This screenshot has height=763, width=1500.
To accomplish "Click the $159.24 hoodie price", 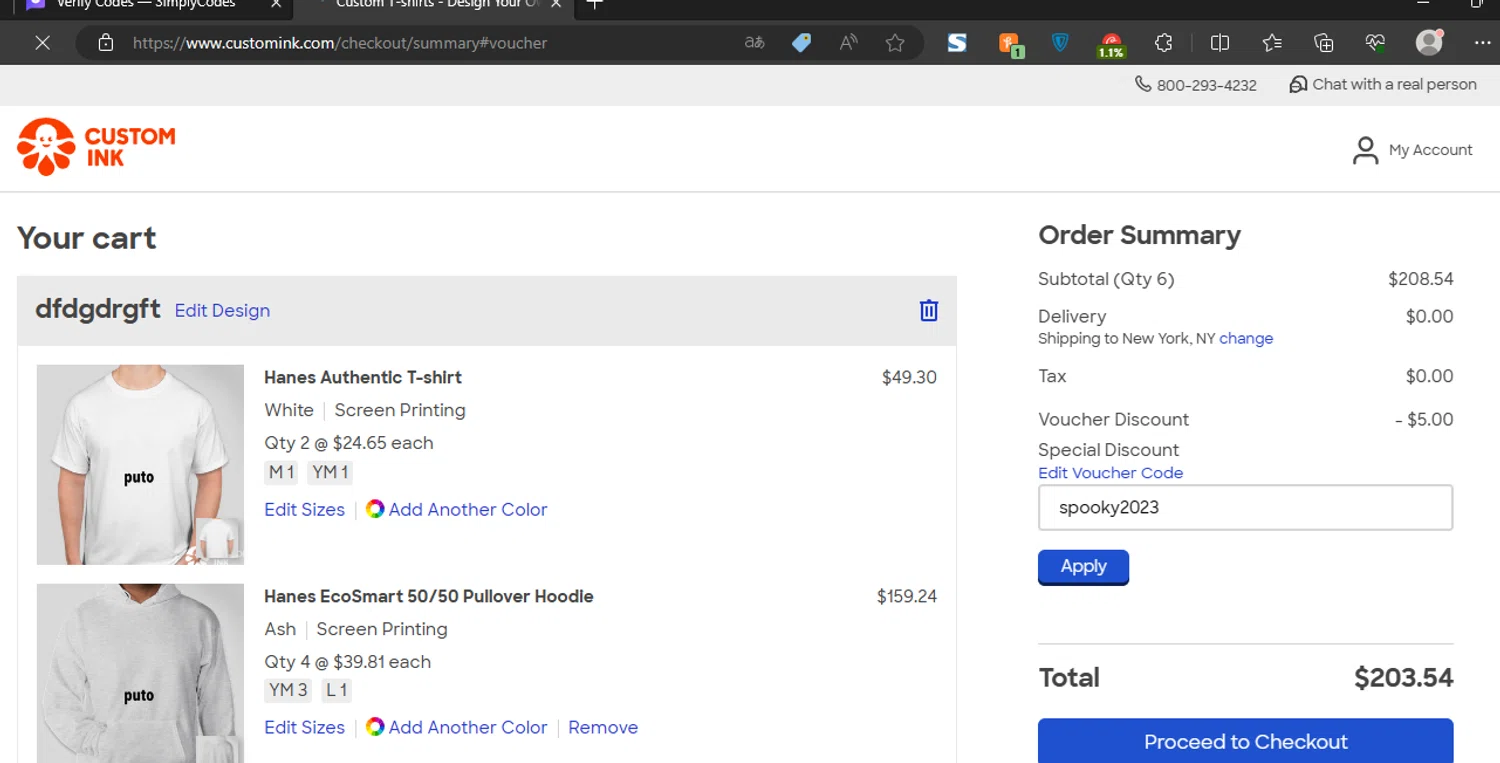I will (x=907, y=596).
